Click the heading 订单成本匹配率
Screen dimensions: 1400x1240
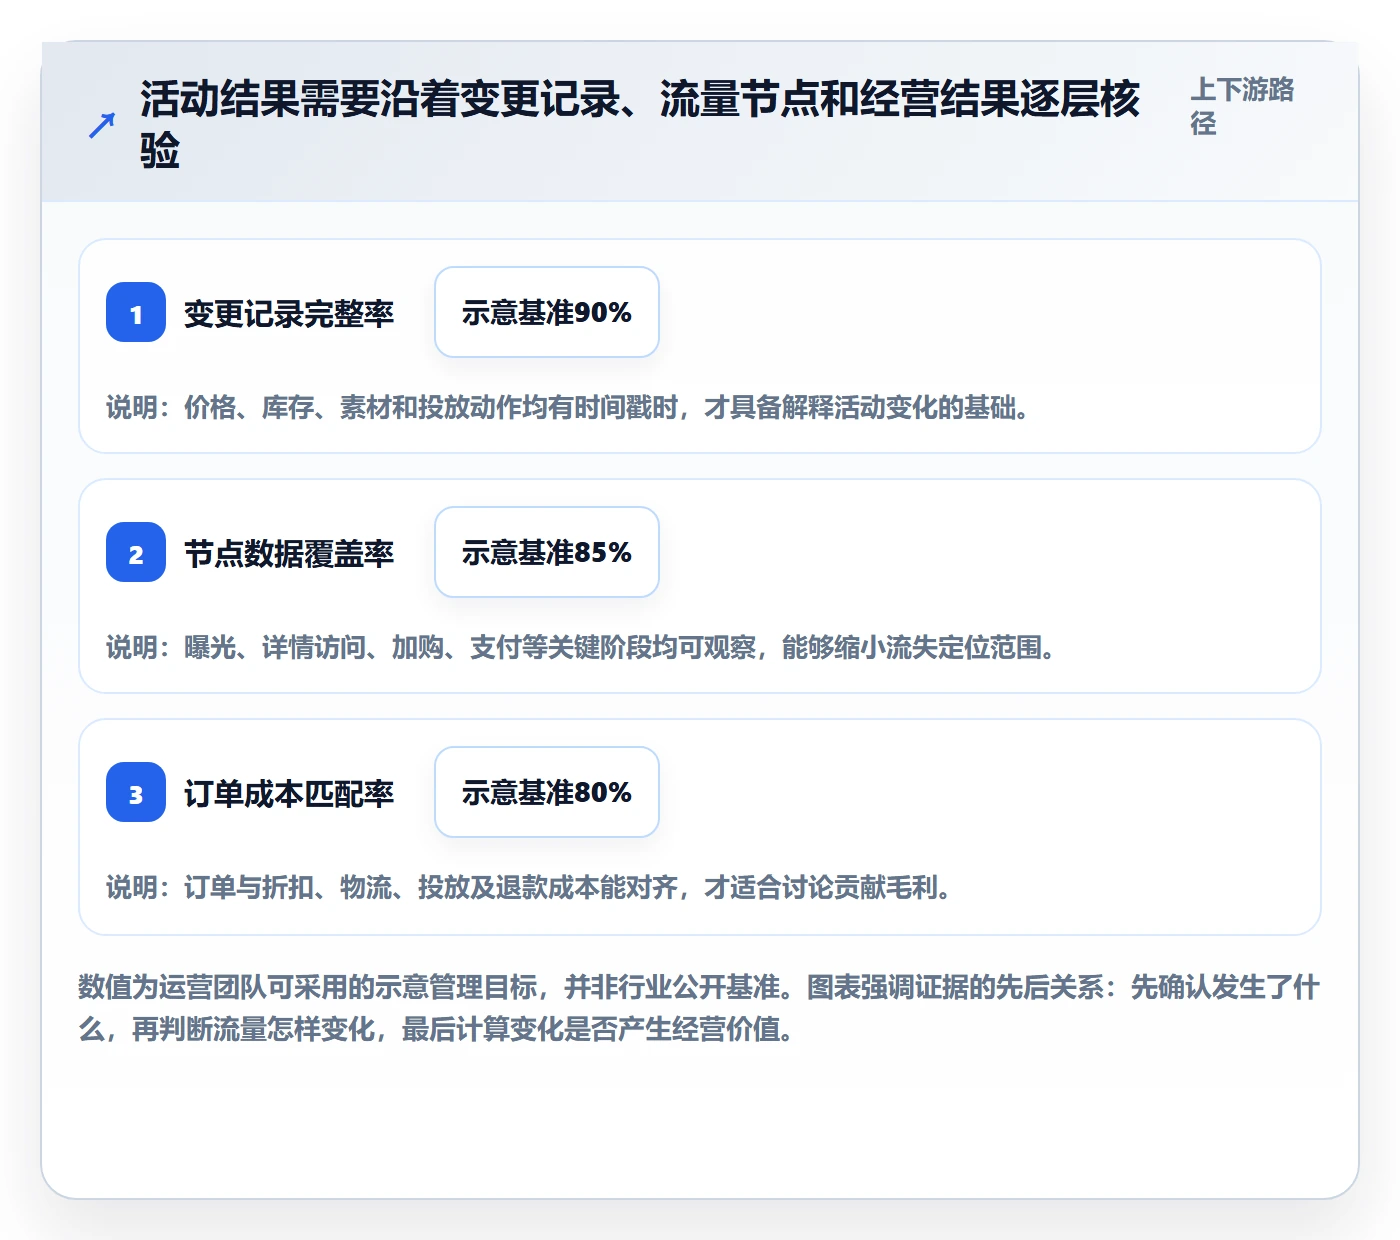(289, 794)
